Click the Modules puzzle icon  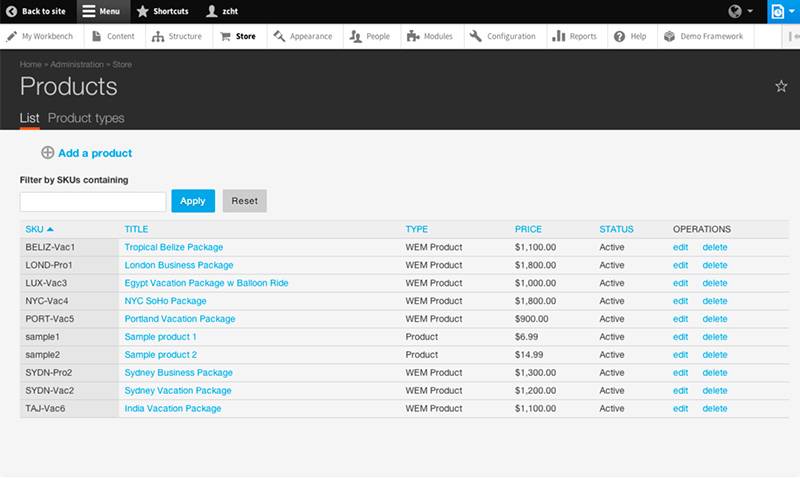pyautogui.click(x=413, y=36)
